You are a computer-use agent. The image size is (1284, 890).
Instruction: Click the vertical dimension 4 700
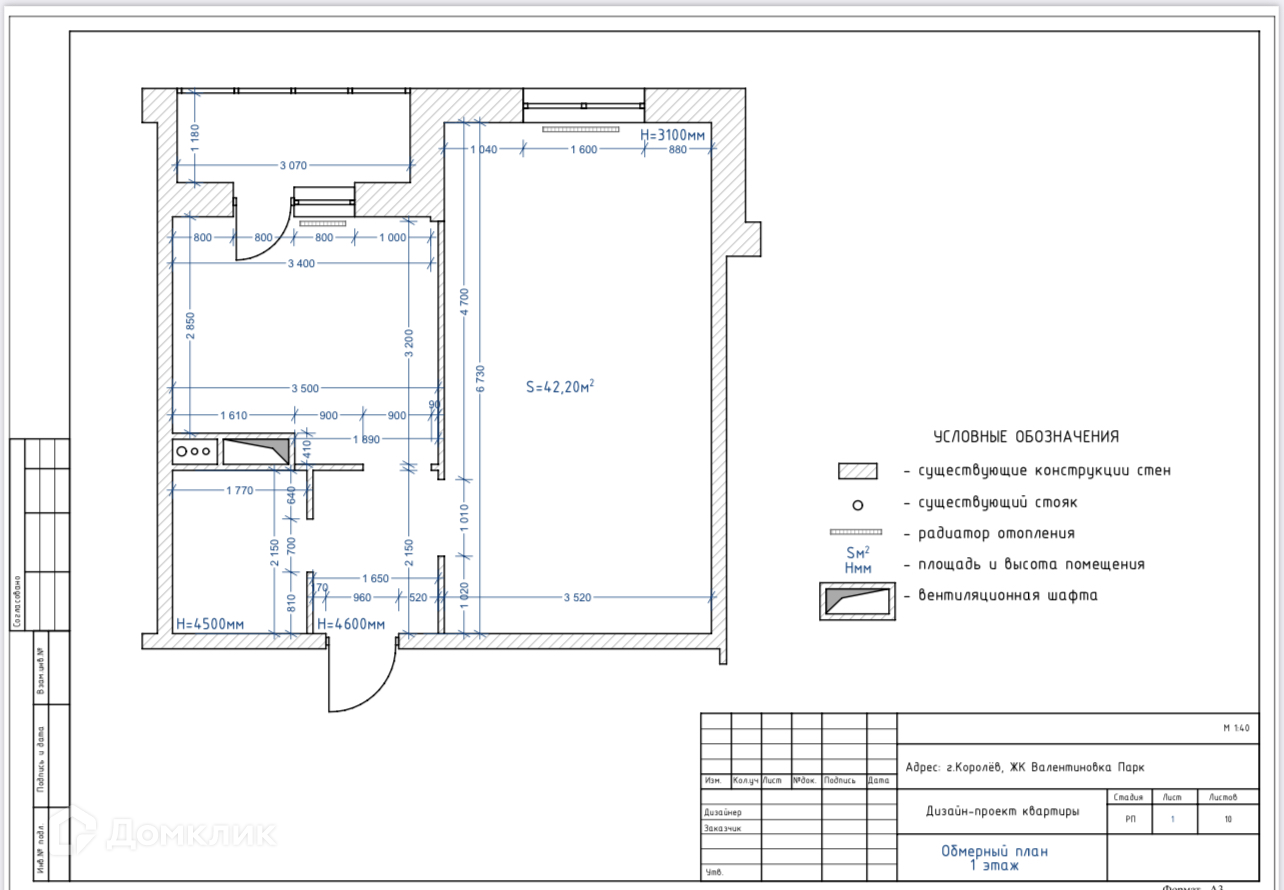[x=463, y=304]
